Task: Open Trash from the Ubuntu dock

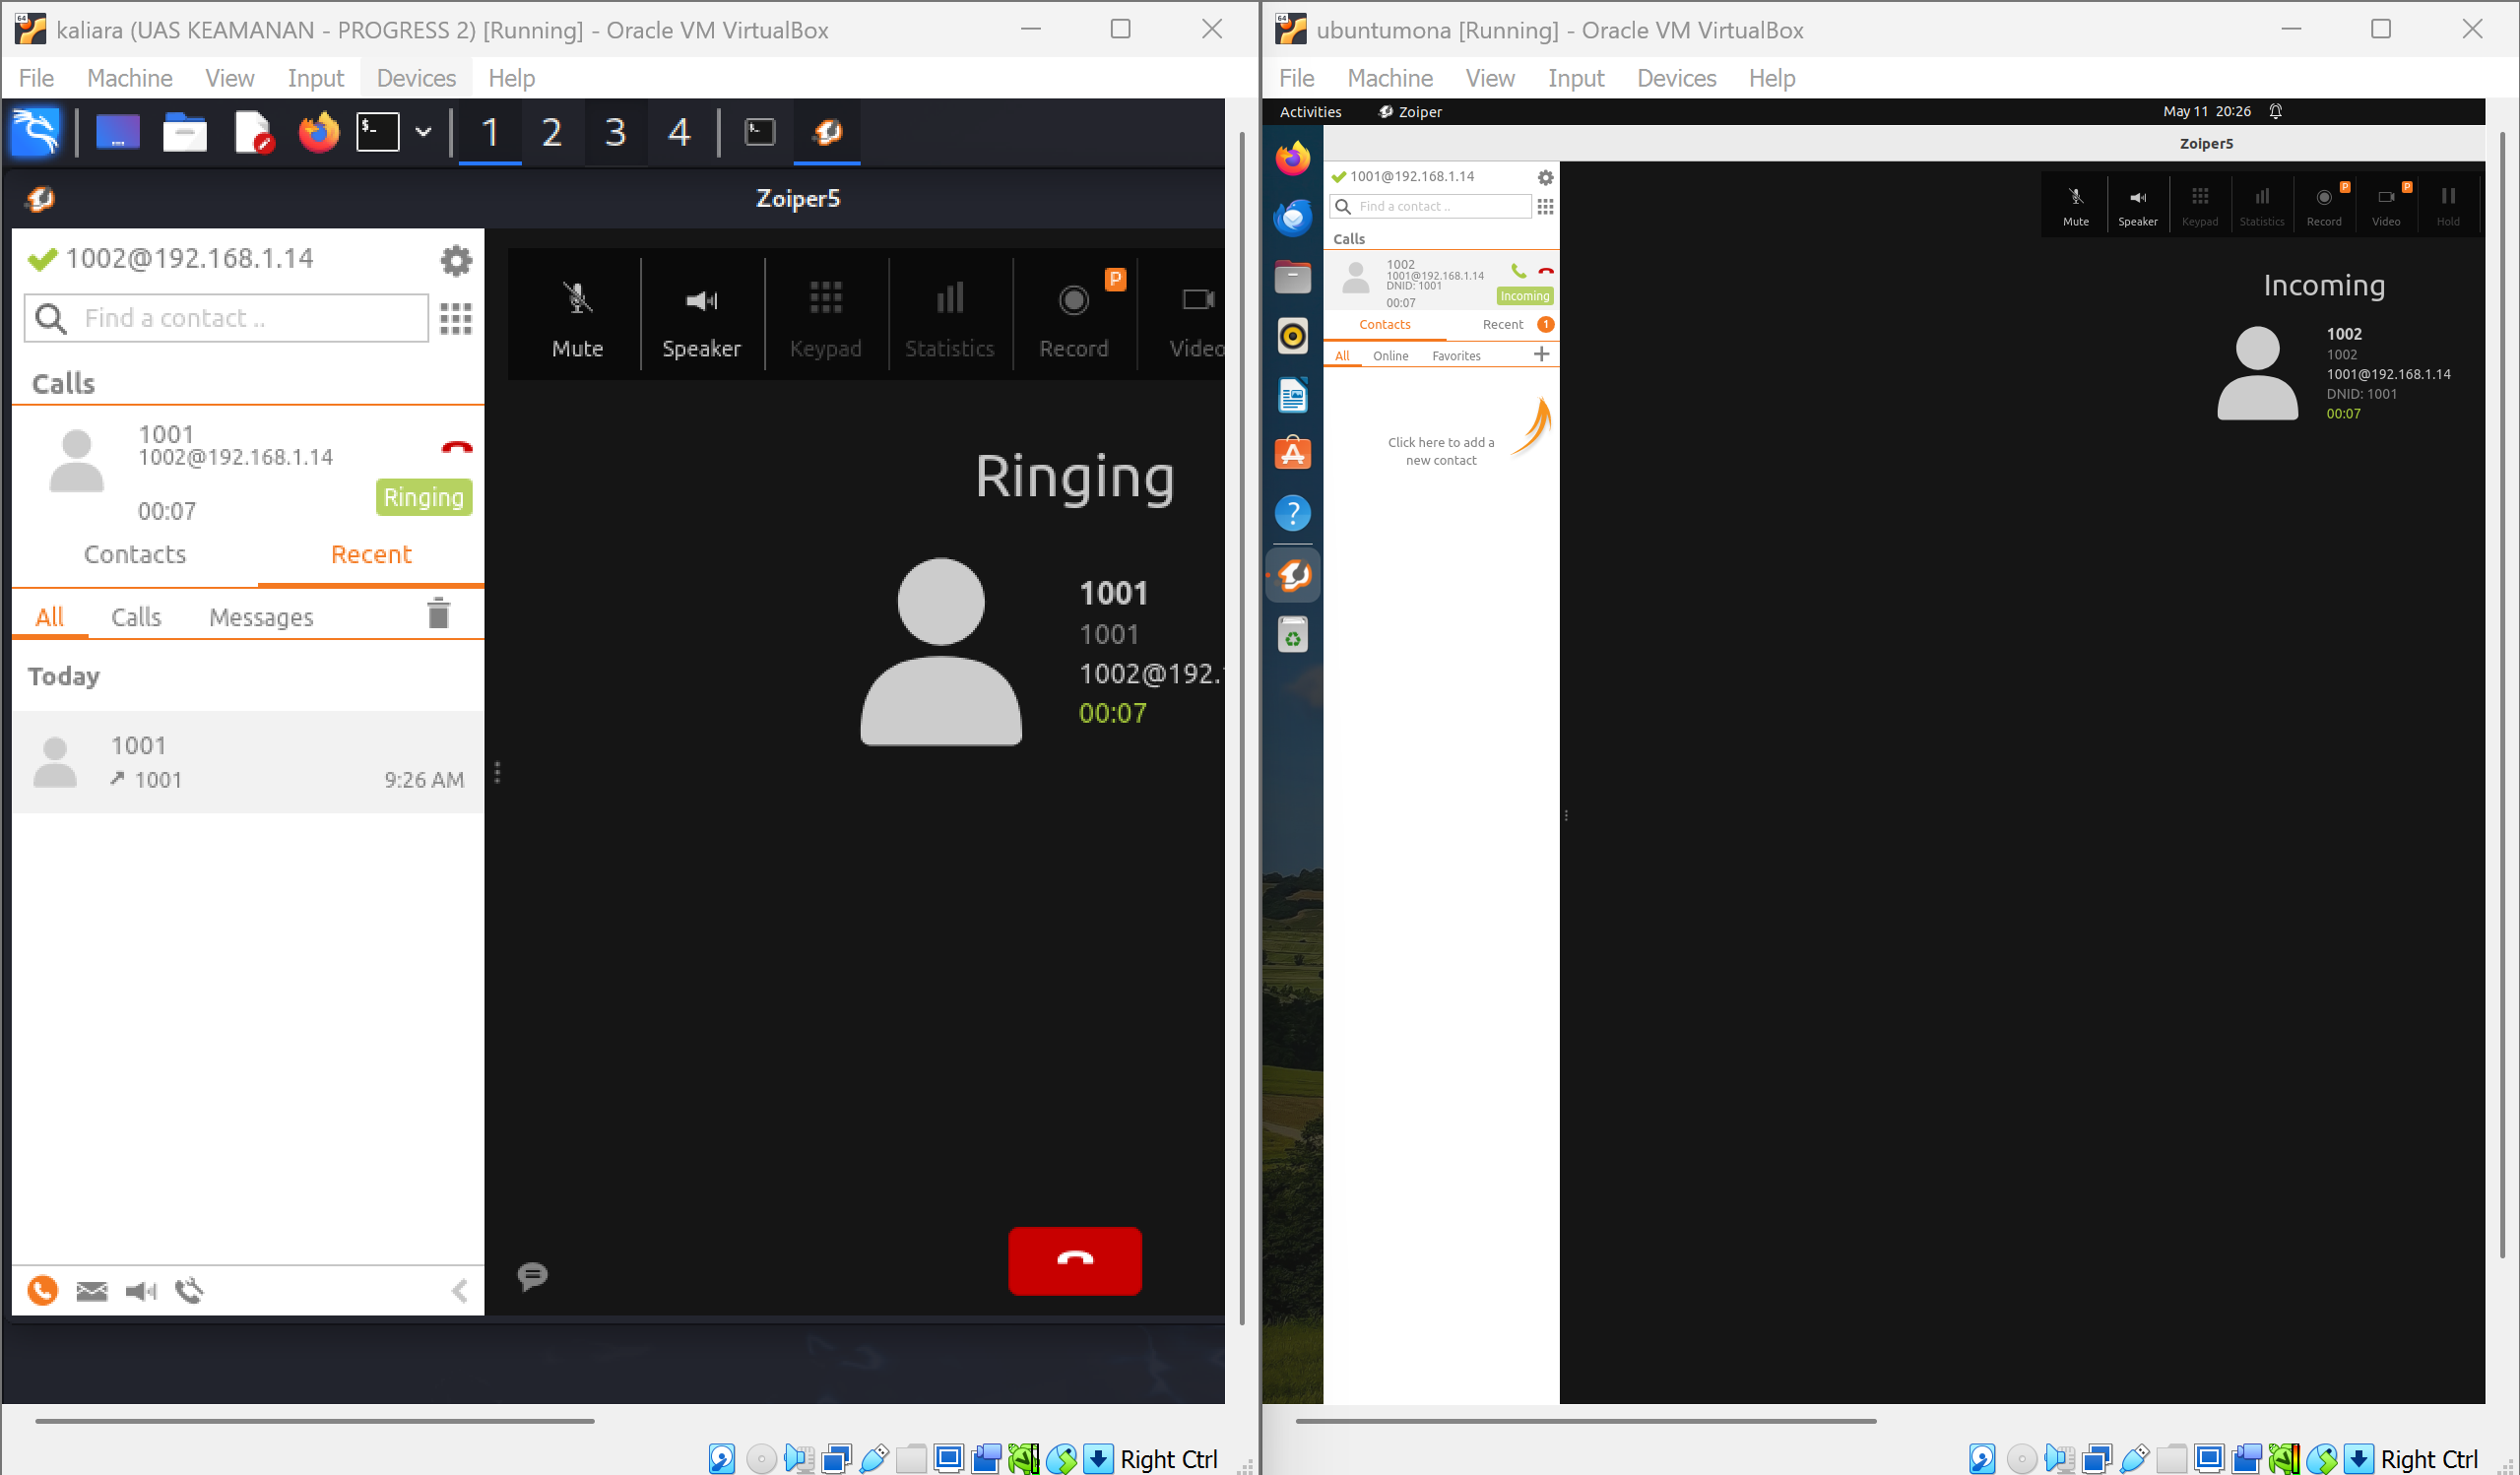Action: 1292,634
